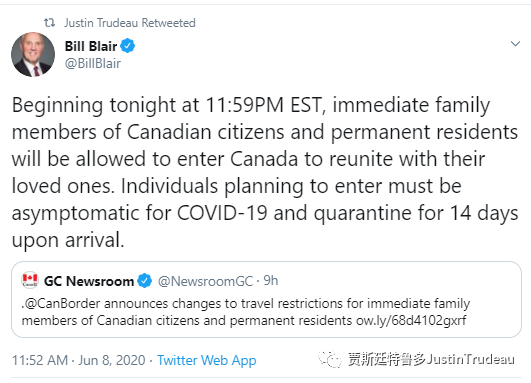Click GC Newsroom's verified badge
Viewport: 531px width, 383px height.
coord(145,281)
